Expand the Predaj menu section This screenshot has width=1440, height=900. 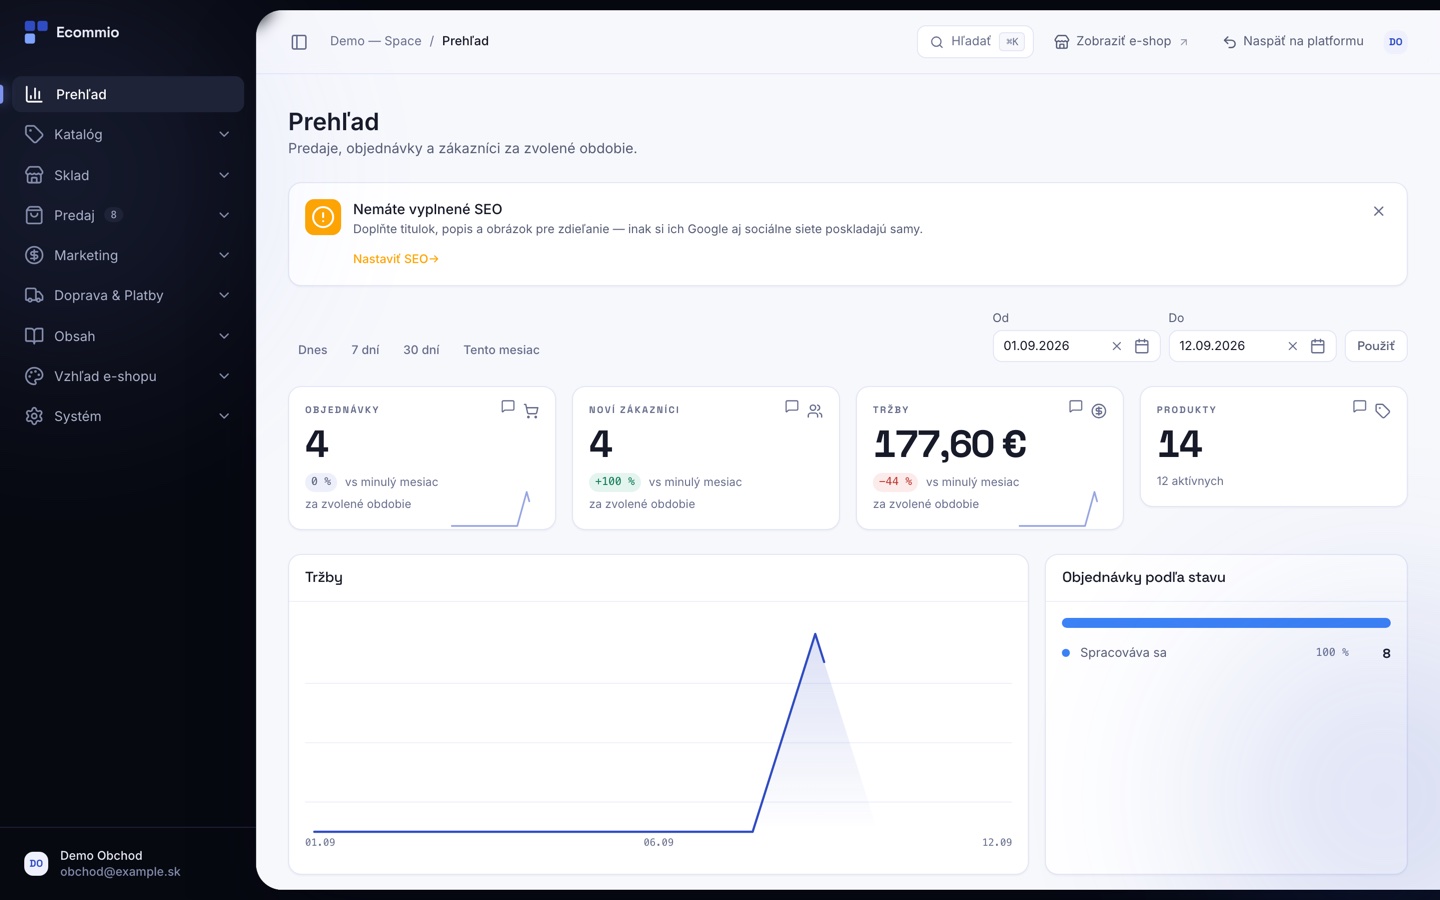(x=128, y=215)
